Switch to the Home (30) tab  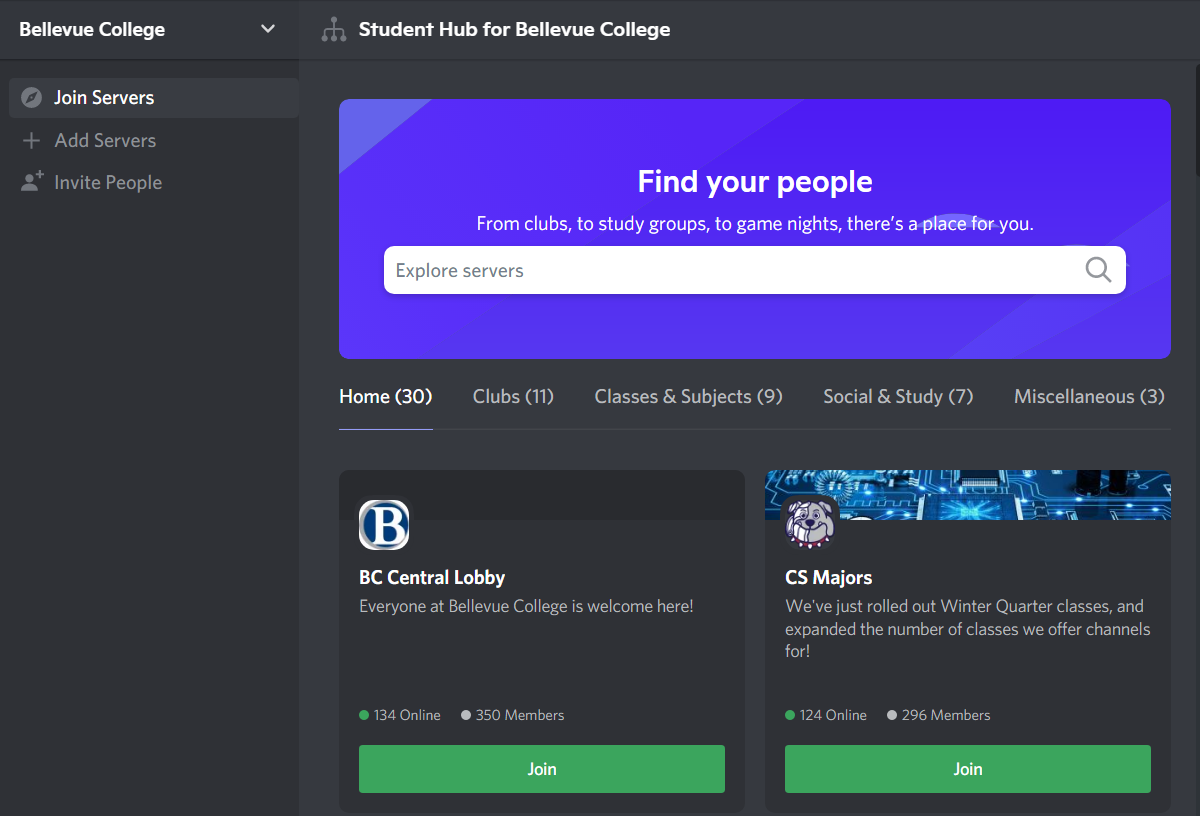(386, 397)
